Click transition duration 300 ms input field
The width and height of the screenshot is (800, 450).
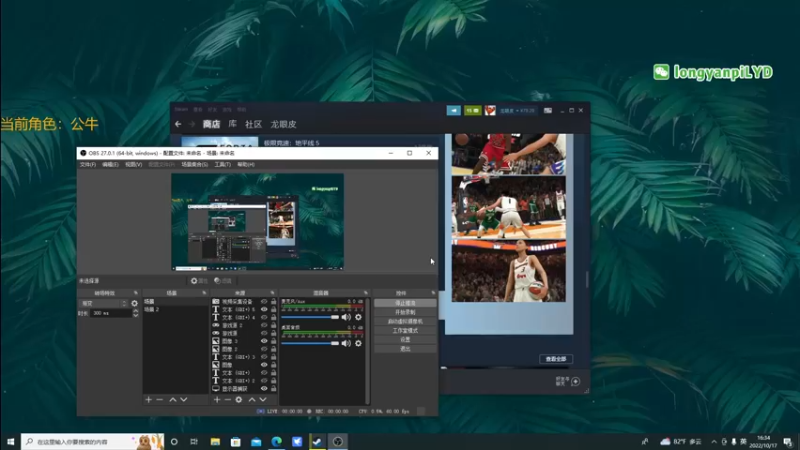click(111, 313)
